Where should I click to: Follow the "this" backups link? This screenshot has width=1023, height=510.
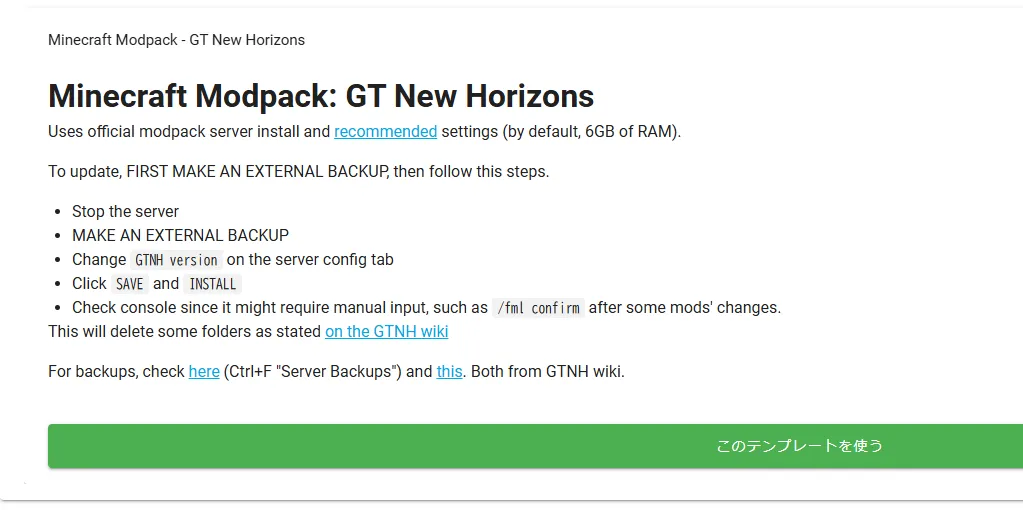tap(450, 372)
